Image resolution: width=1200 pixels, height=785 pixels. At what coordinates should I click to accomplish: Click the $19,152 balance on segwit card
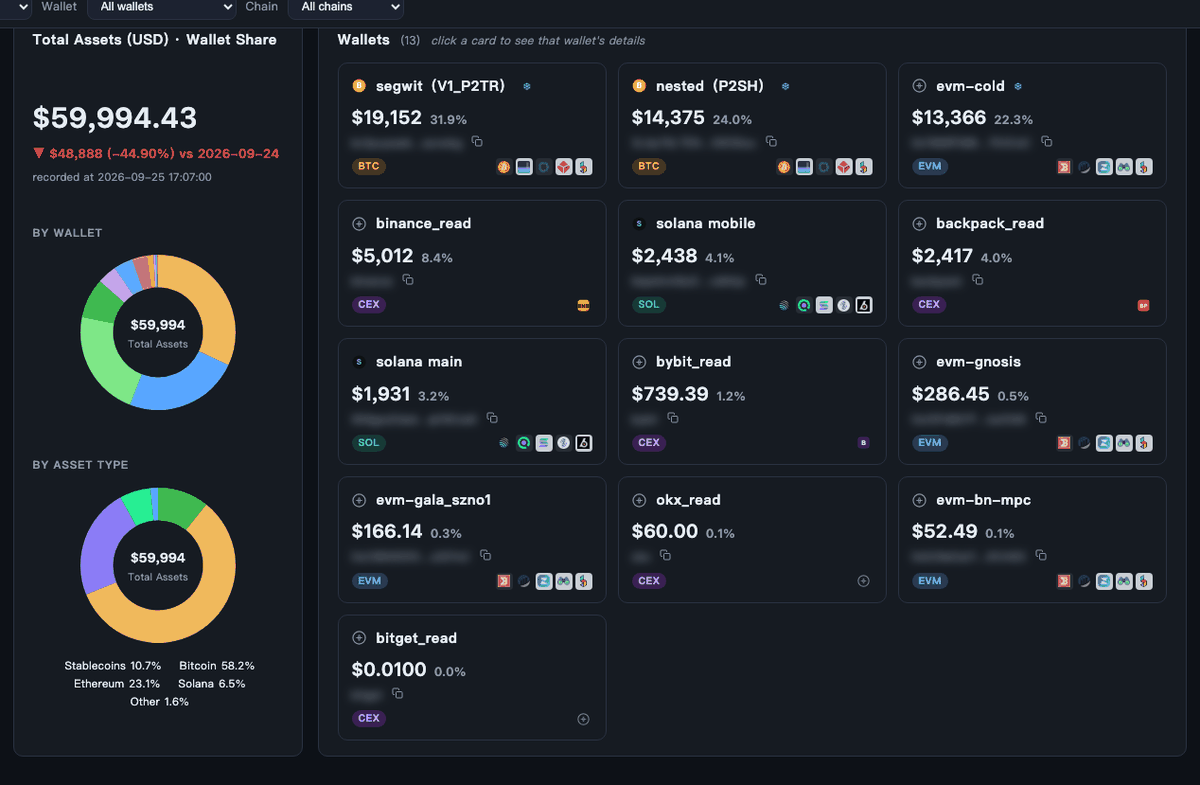pos(387,118)
